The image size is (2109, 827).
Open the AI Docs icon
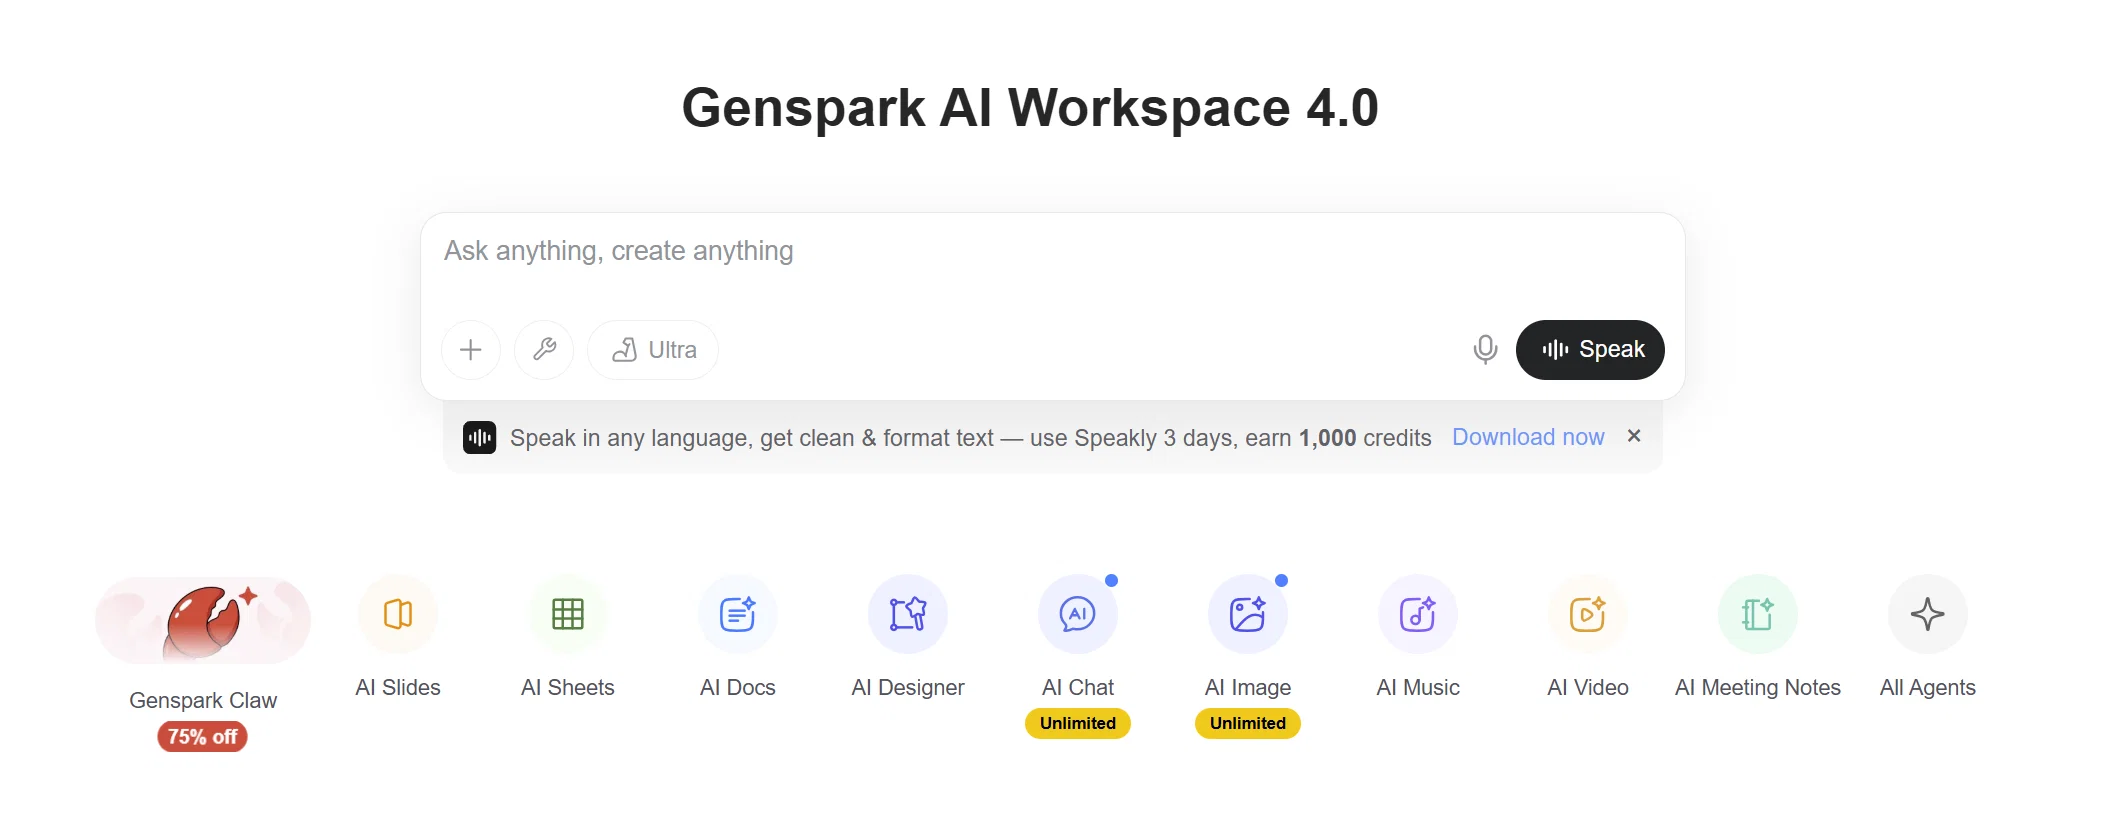[x=738, y=614]
